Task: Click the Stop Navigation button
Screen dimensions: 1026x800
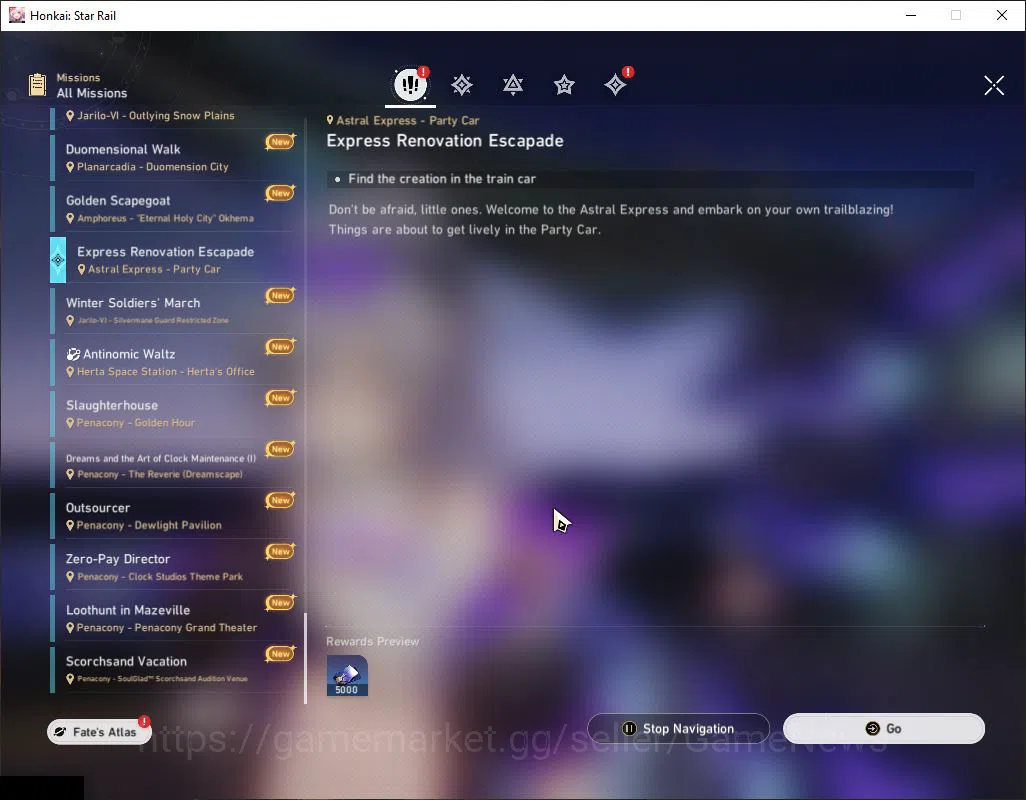Action: pyautogui.click(x=679, y=728)
